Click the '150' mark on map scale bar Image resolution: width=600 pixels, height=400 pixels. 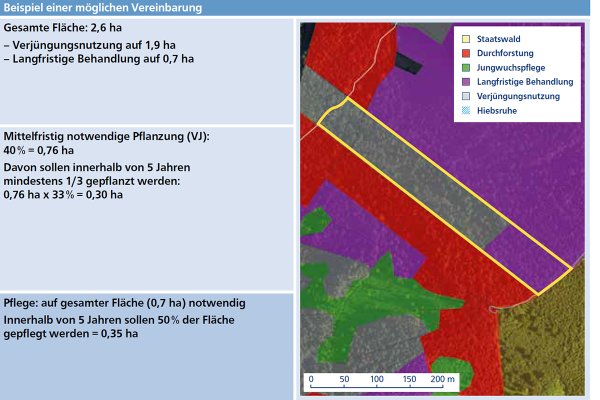tap(409, 379)
